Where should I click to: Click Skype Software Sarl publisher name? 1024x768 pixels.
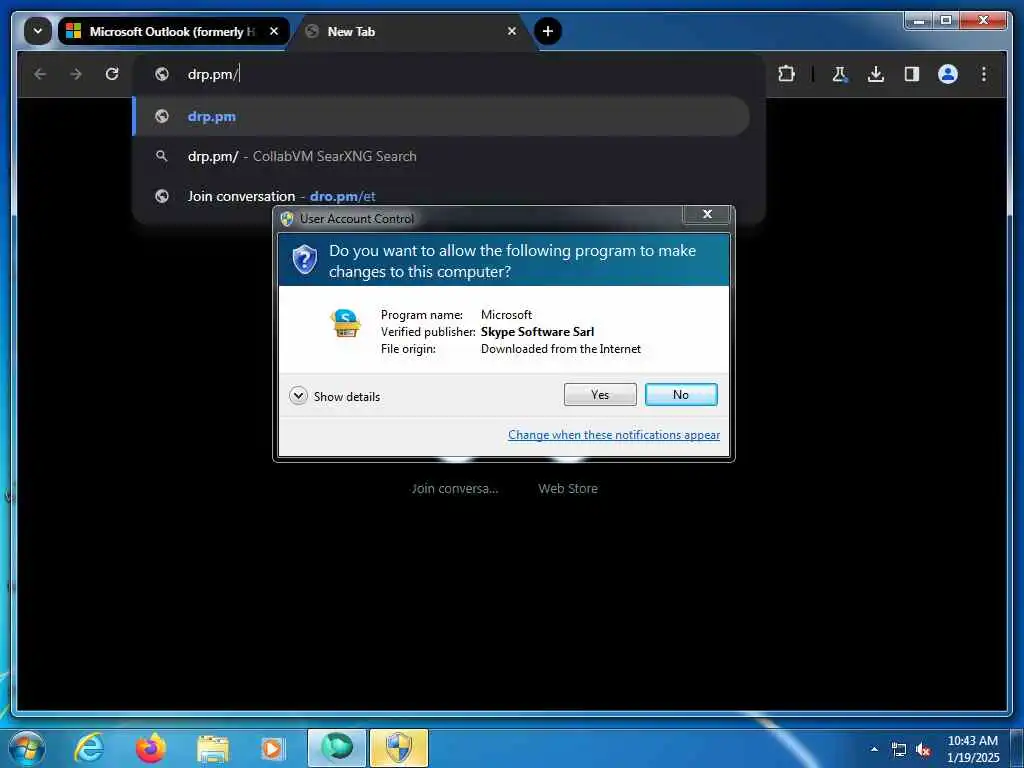click(x=537, y=332)
